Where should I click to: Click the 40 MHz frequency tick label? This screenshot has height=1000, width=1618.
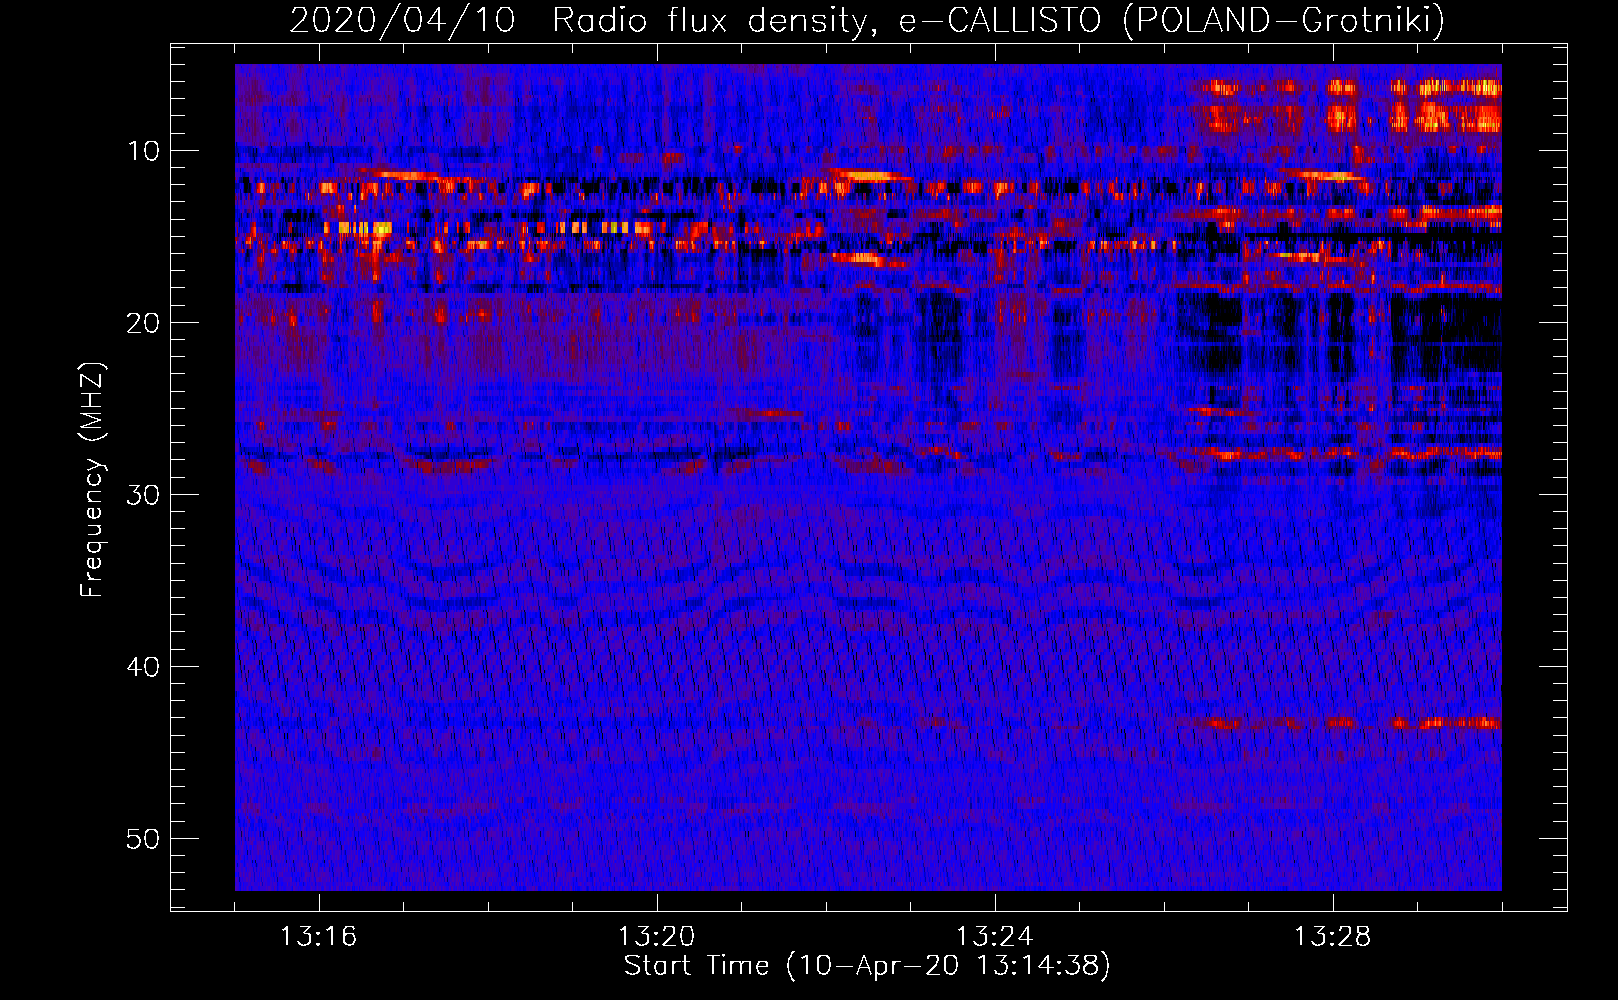point(144,667)
